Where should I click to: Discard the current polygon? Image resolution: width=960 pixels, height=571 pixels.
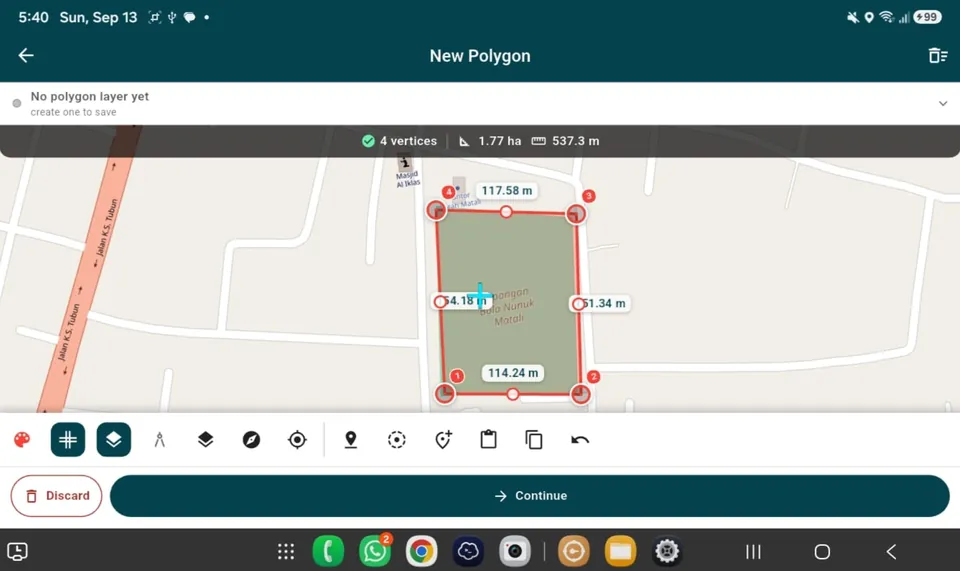pyautogui.click(x=56, y=496)
